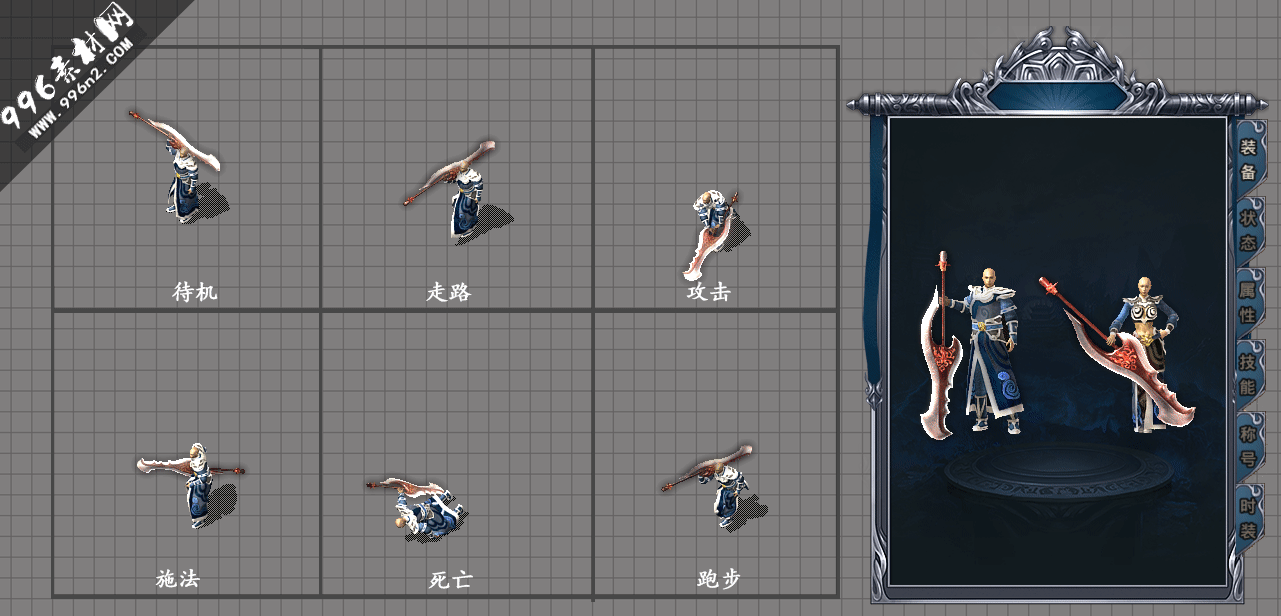Image resolution: width=1281 pixels, height=616 pixels.
Task: Click the 待机 label text
Action: [195, 292]
